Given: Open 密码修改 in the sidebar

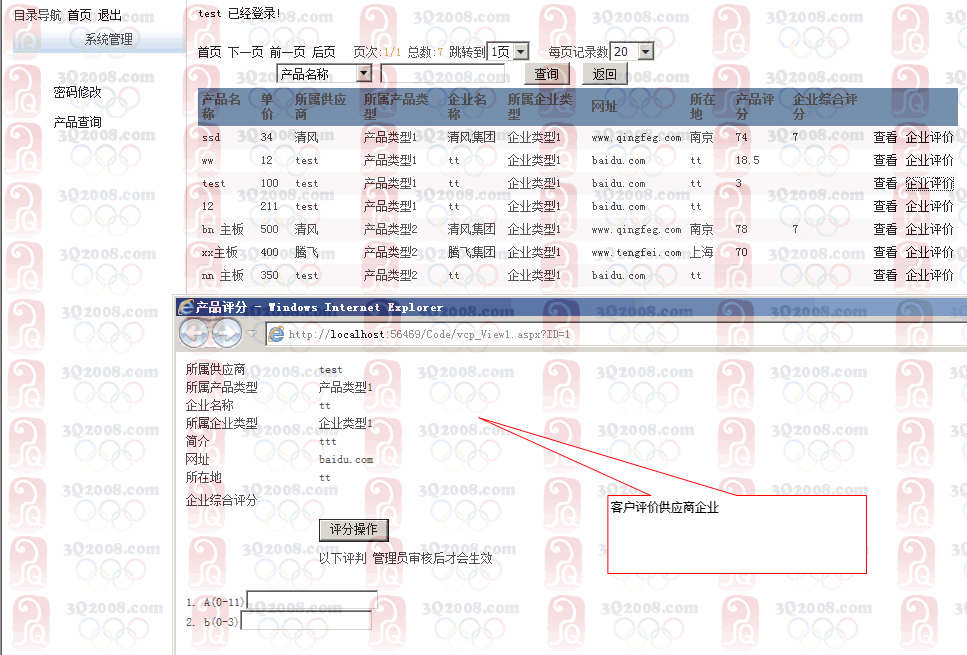Looking at the screenshot, I should (77, 93).
